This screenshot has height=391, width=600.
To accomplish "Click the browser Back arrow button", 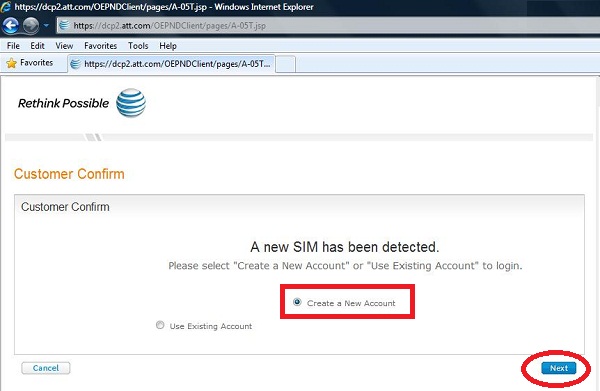I will click(10, 26).
